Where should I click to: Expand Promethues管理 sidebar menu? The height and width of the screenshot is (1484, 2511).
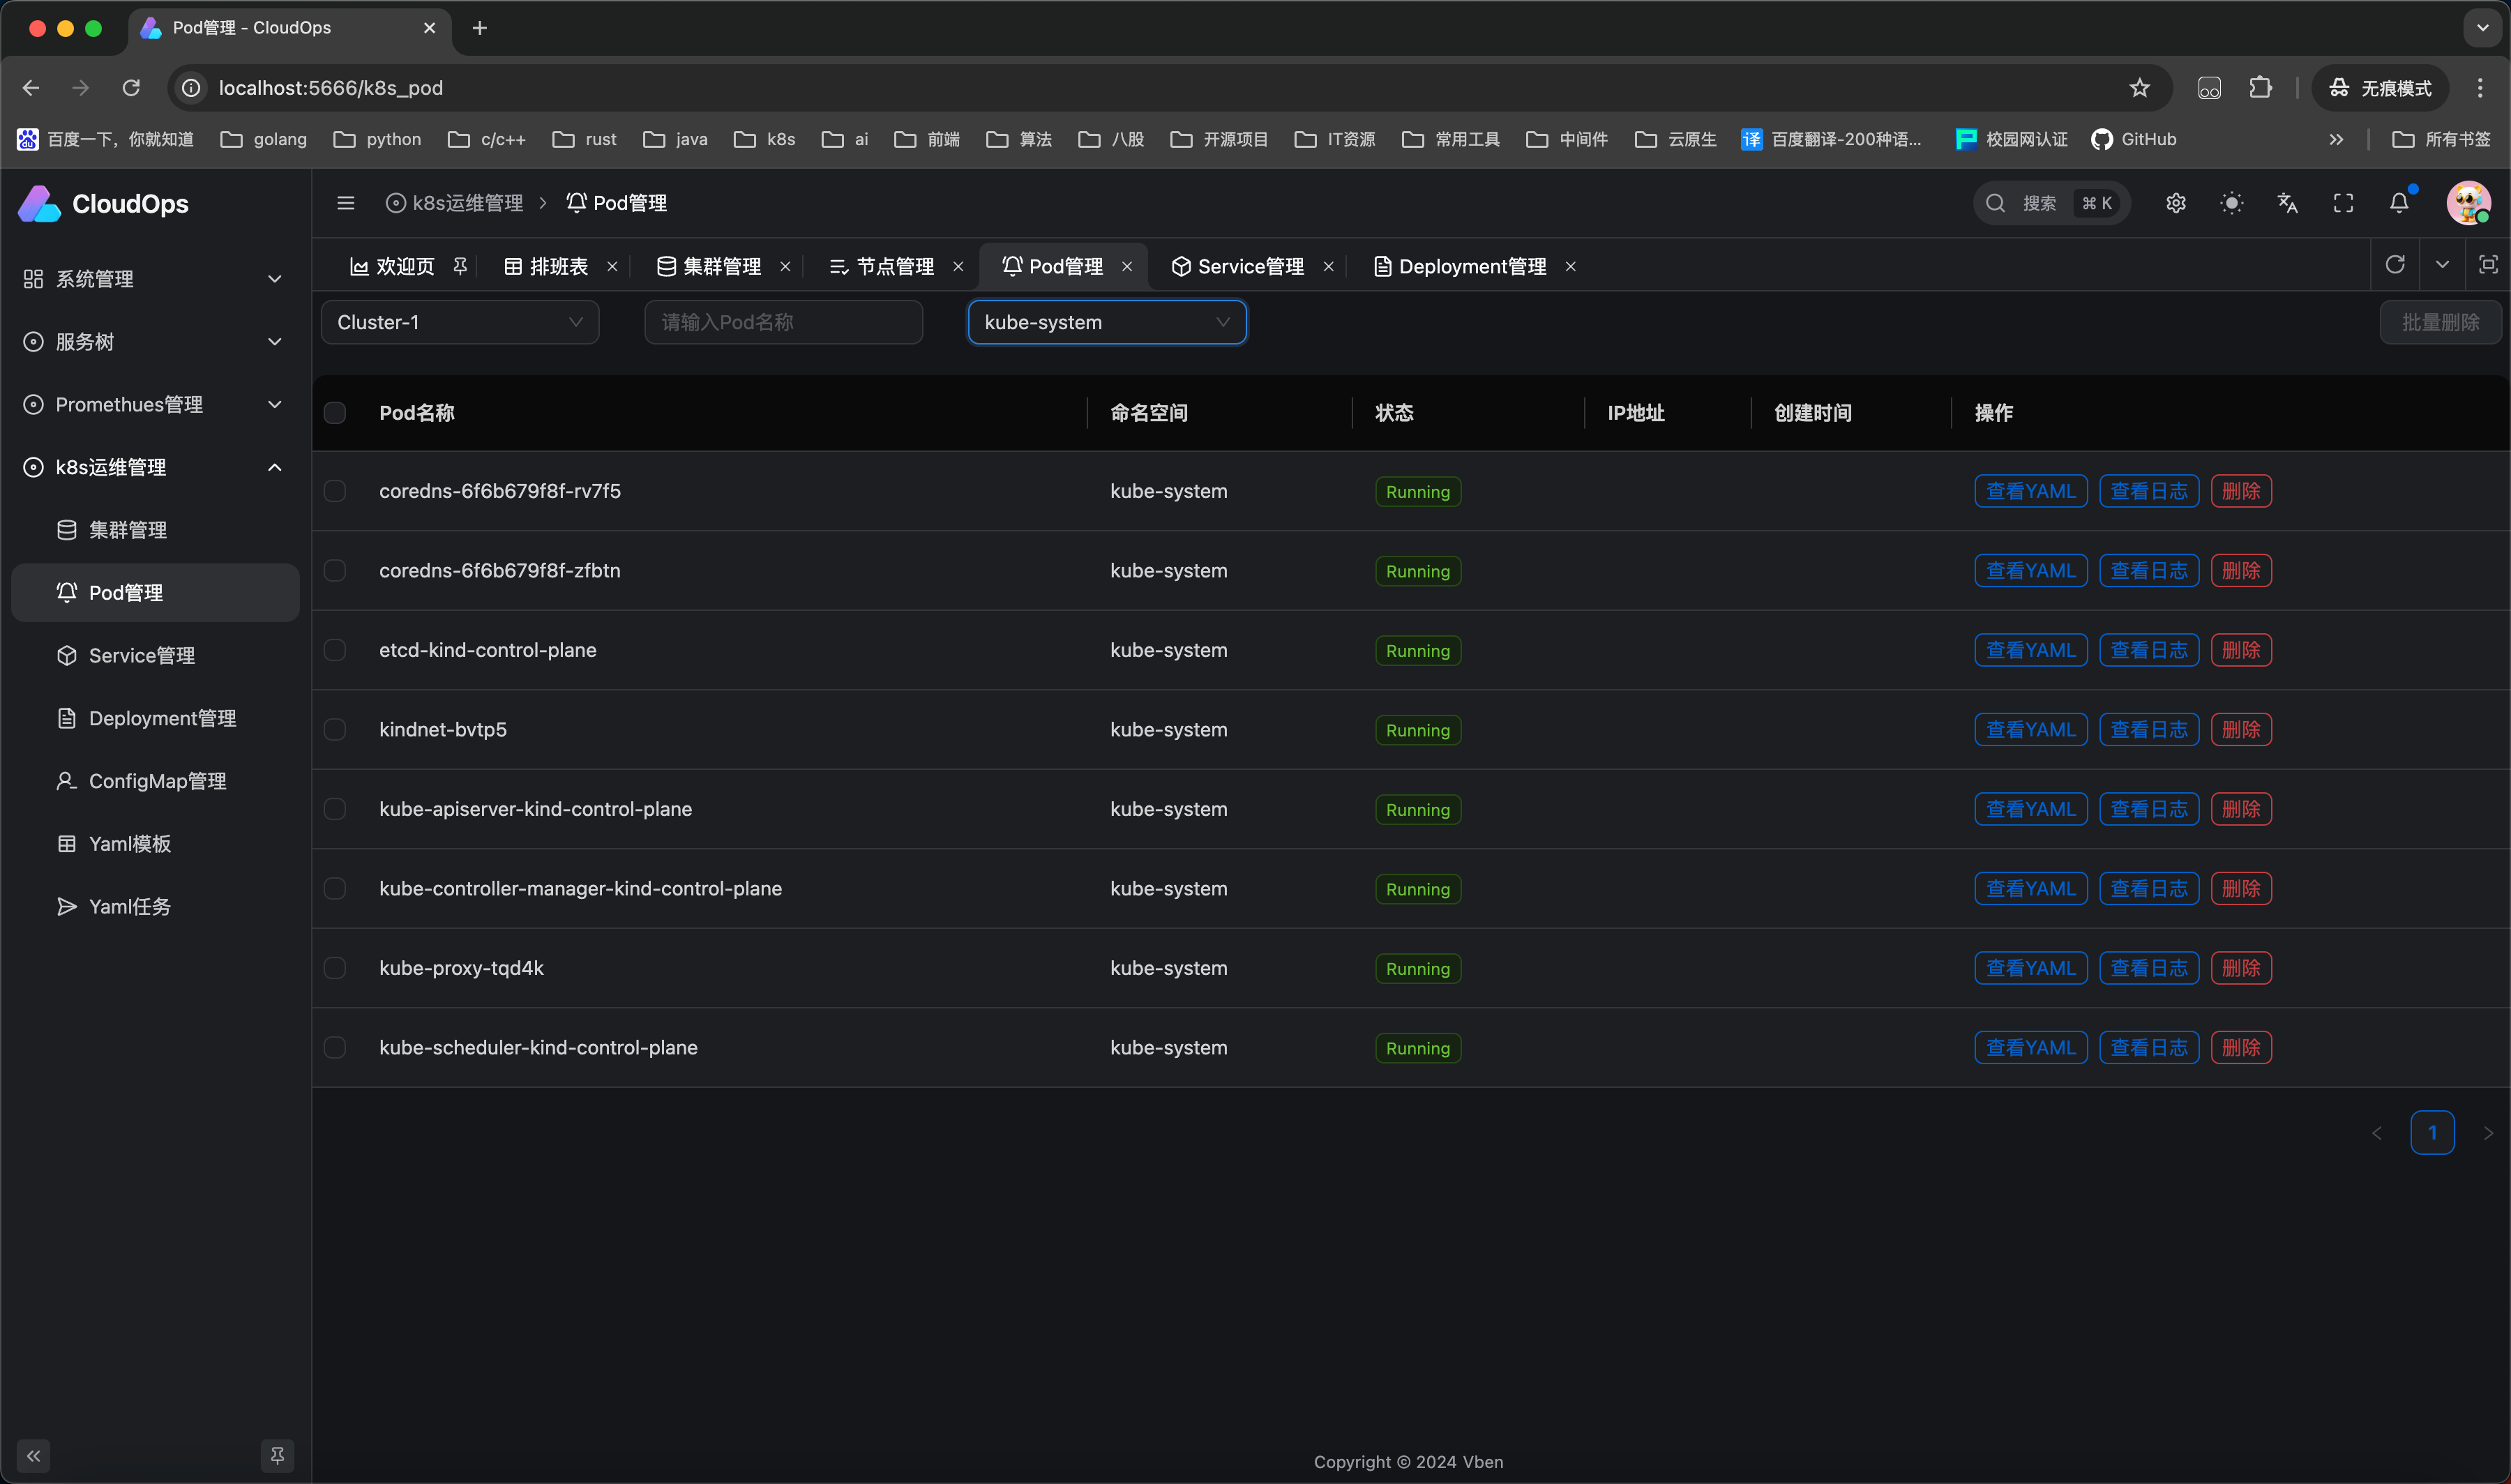155,405
